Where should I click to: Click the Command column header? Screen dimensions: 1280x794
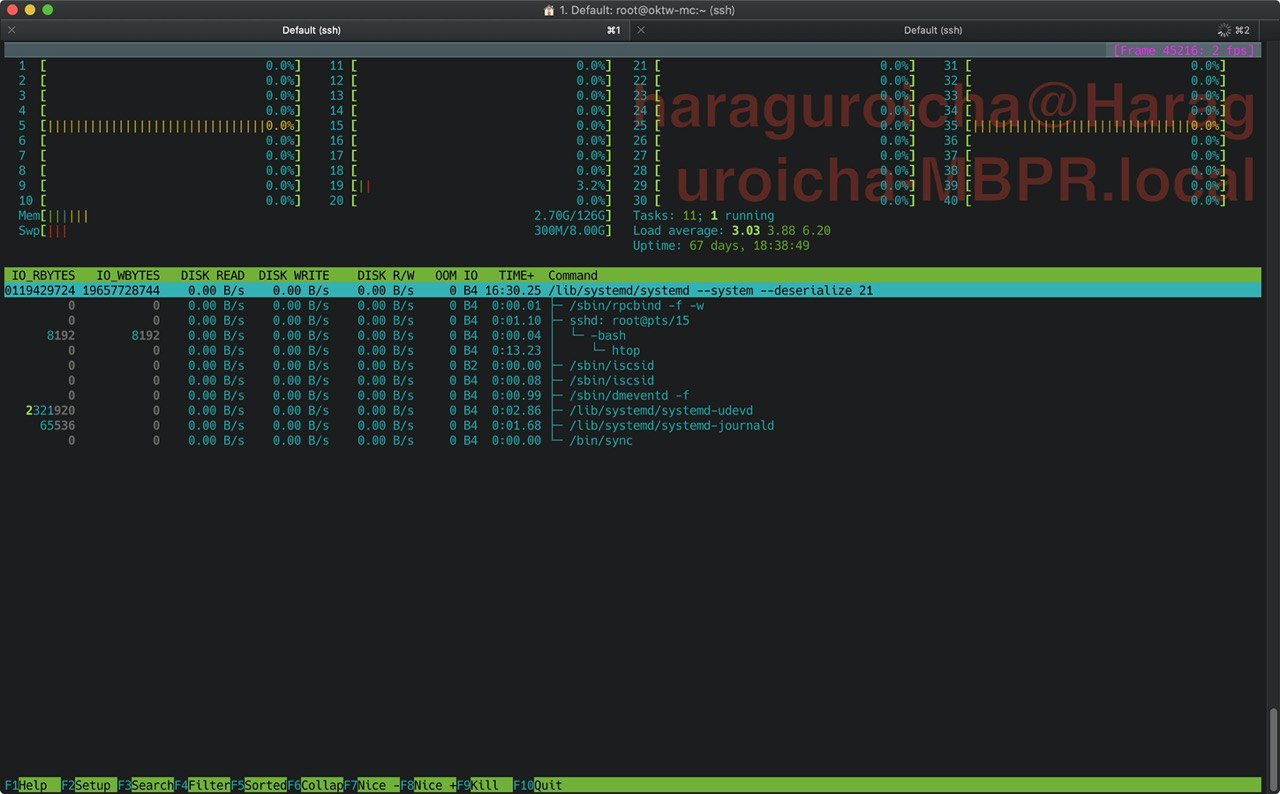coord(573,275)
